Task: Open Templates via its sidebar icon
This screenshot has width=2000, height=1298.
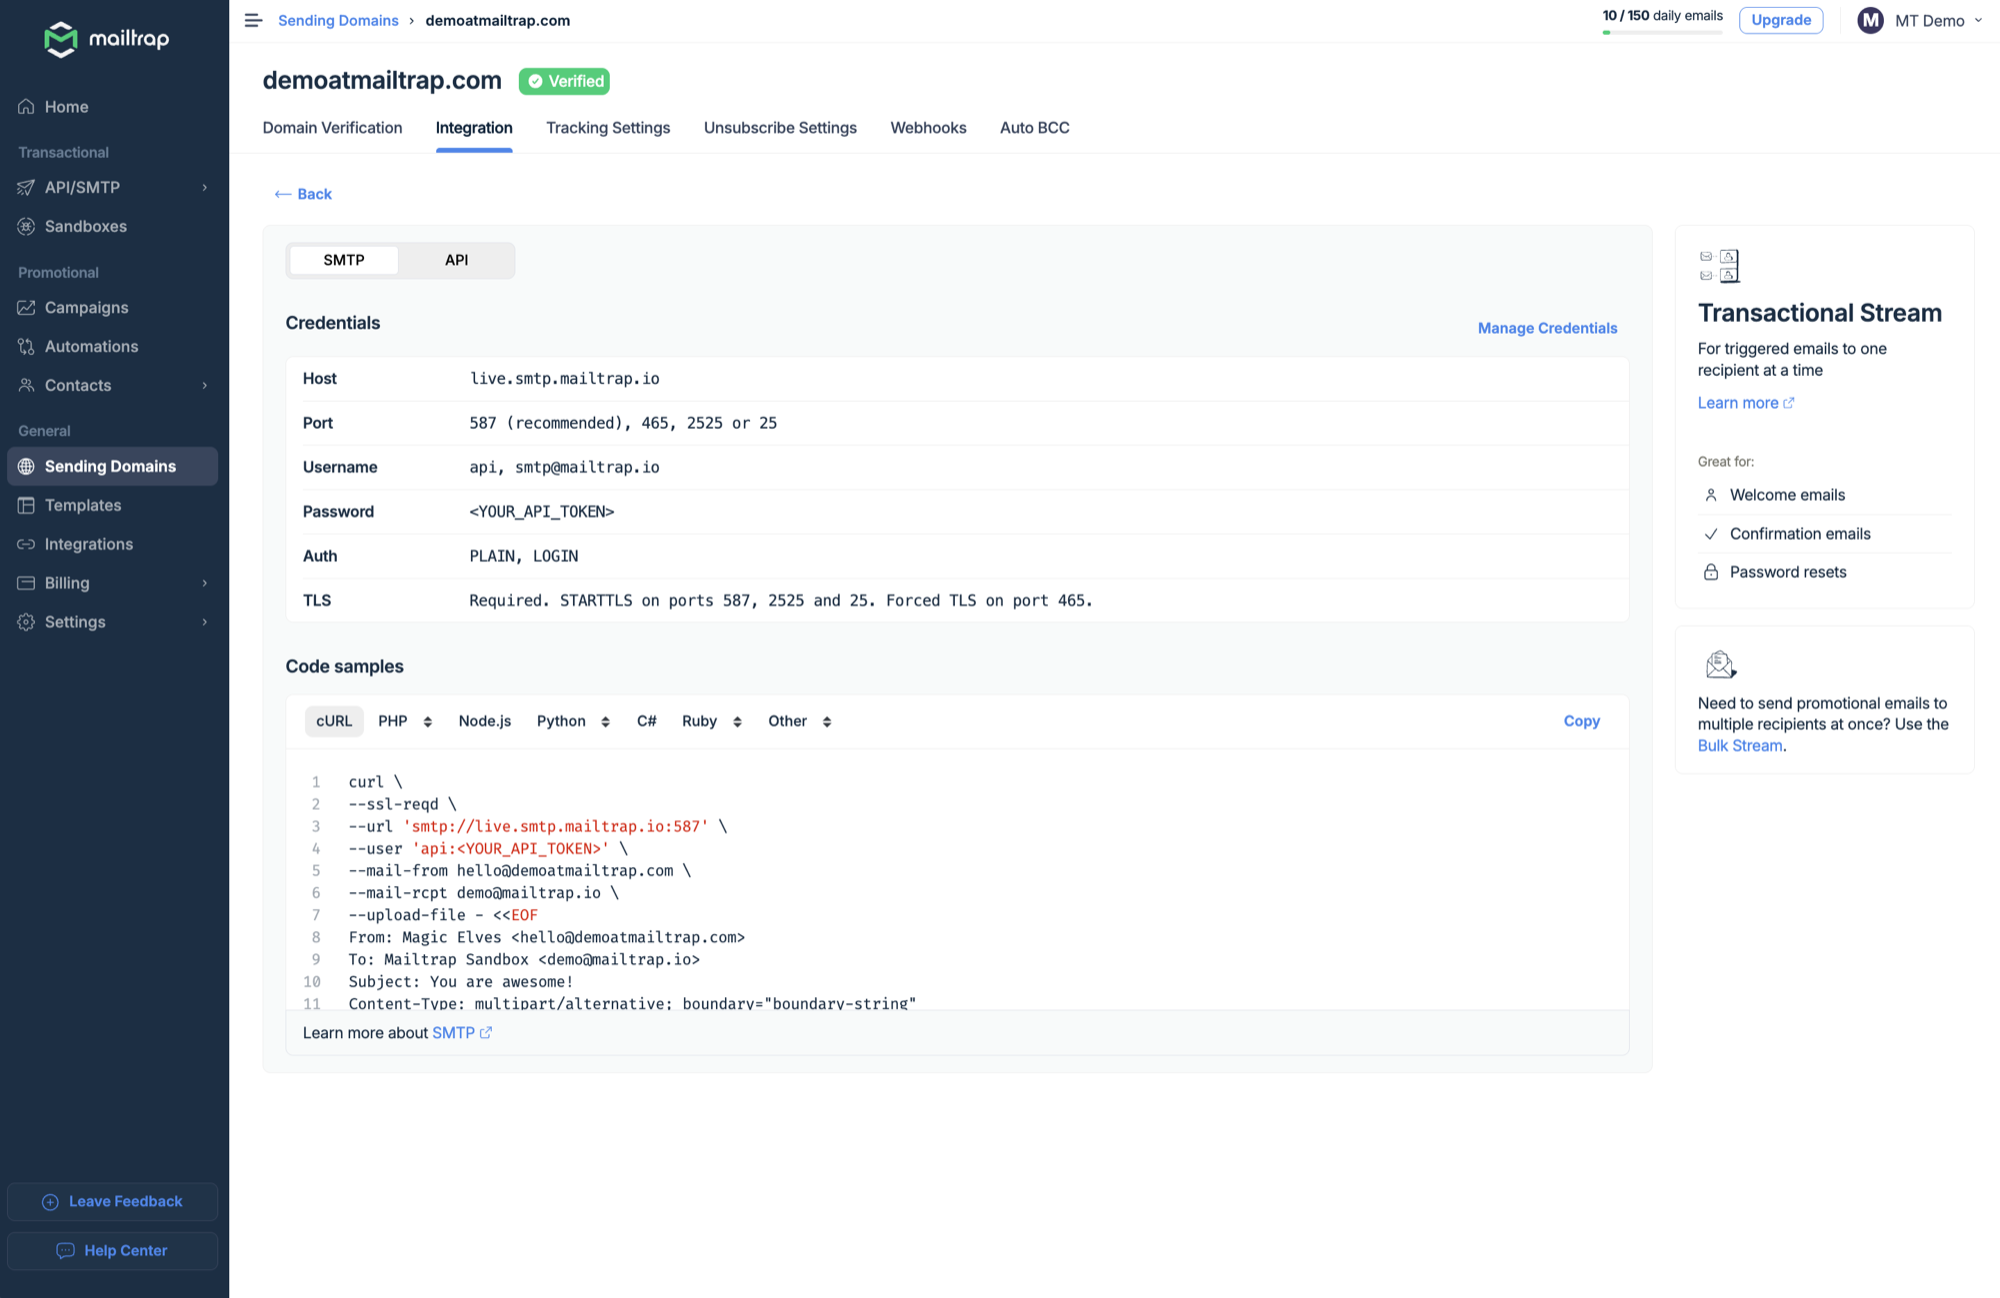Action: click(27, 505)
